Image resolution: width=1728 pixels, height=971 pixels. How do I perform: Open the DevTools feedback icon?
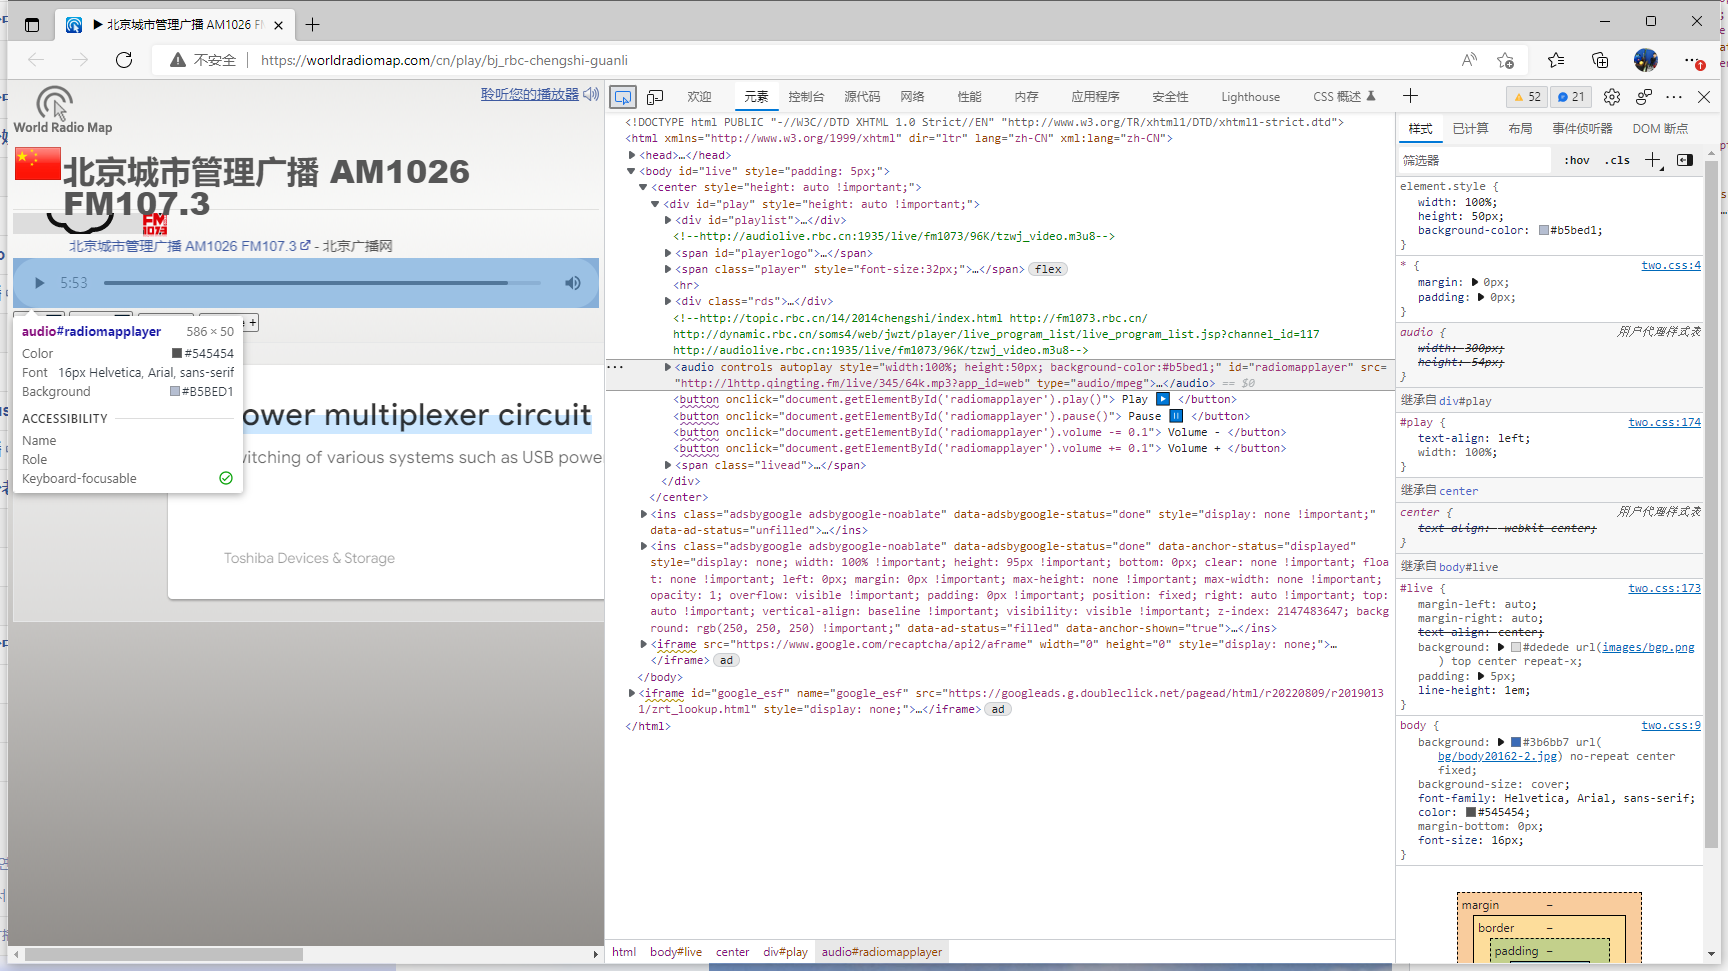click(1643, 97)
